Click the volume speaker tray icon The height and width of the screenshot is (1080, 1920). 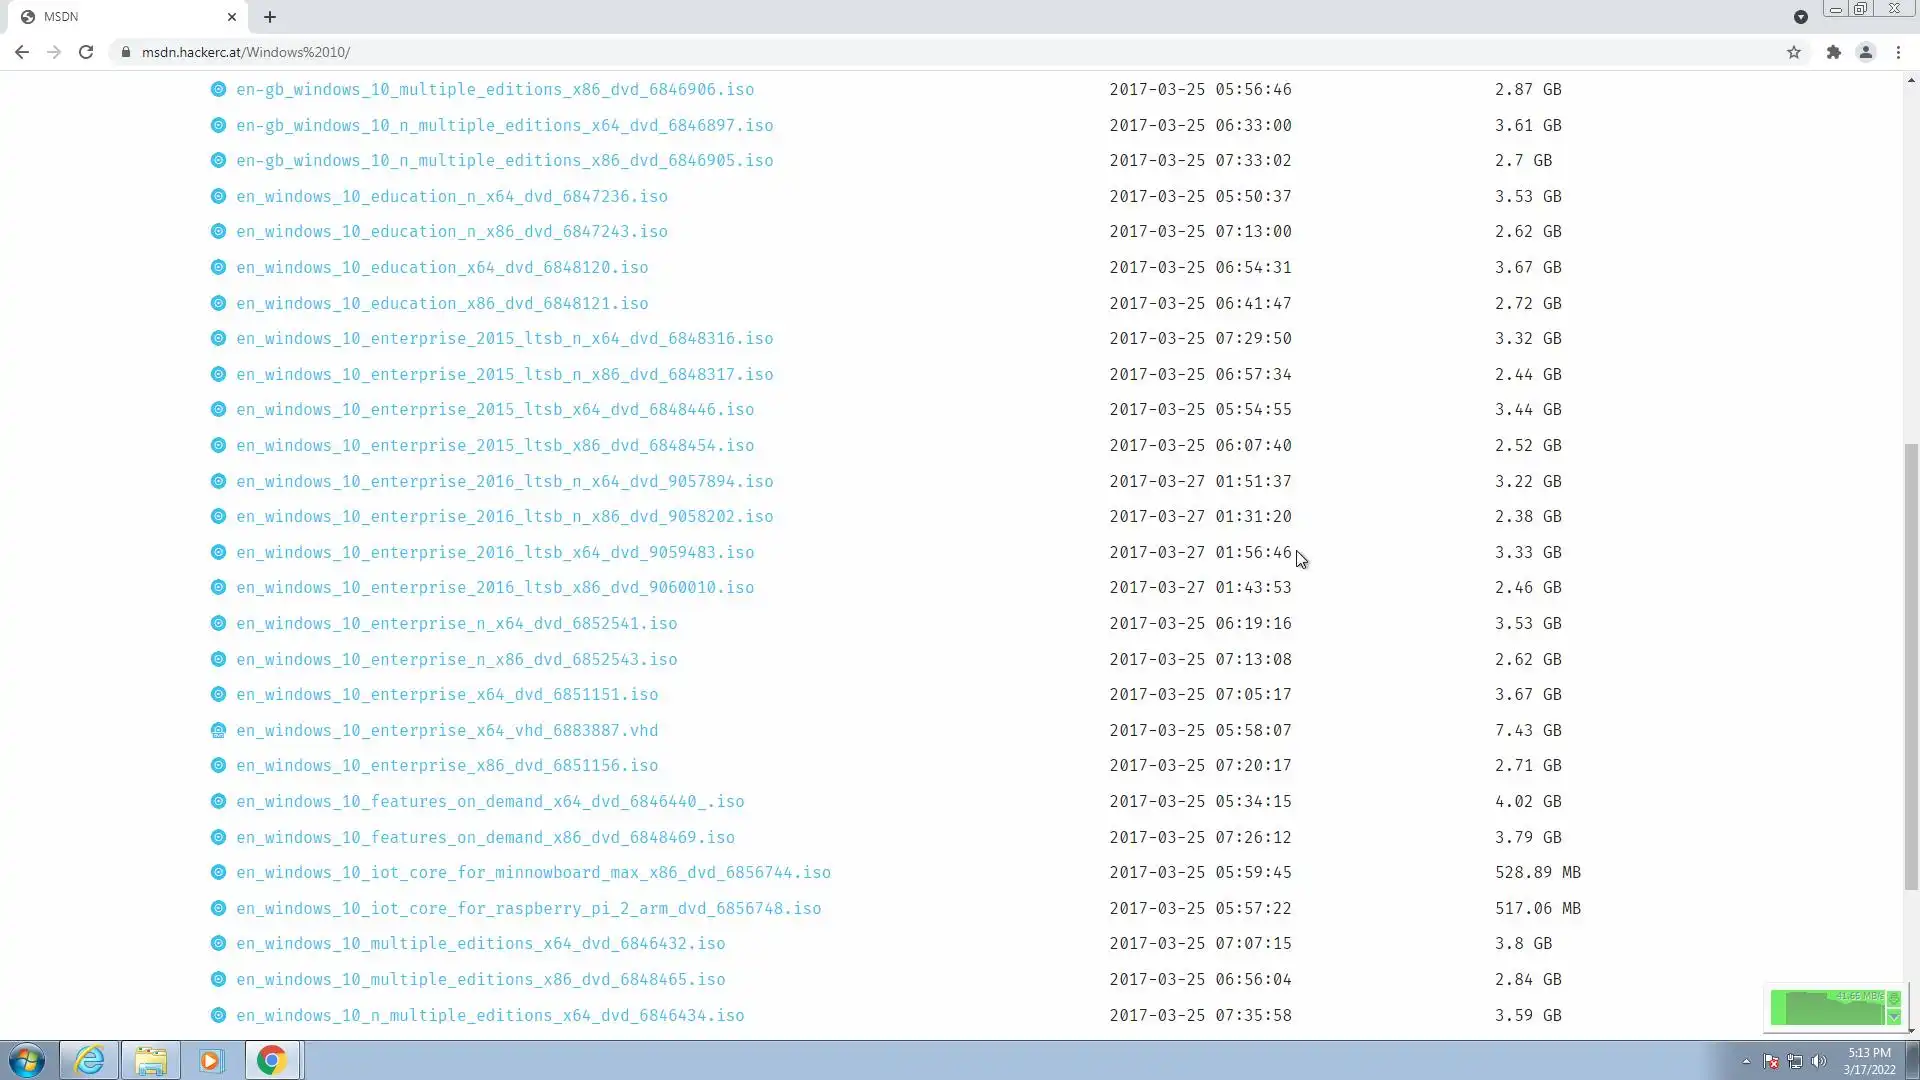coord(1818,1061)
